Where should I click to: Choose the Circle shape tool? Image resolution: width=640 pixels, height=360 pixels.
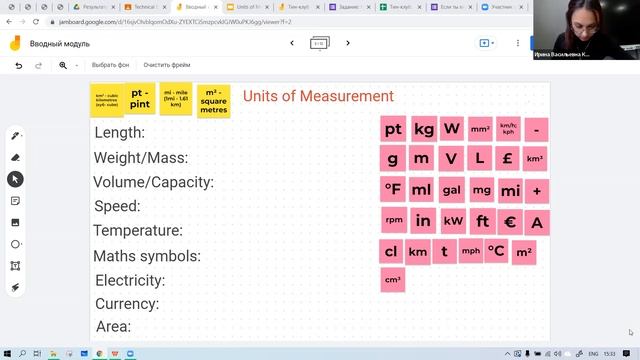click(15, 244)
